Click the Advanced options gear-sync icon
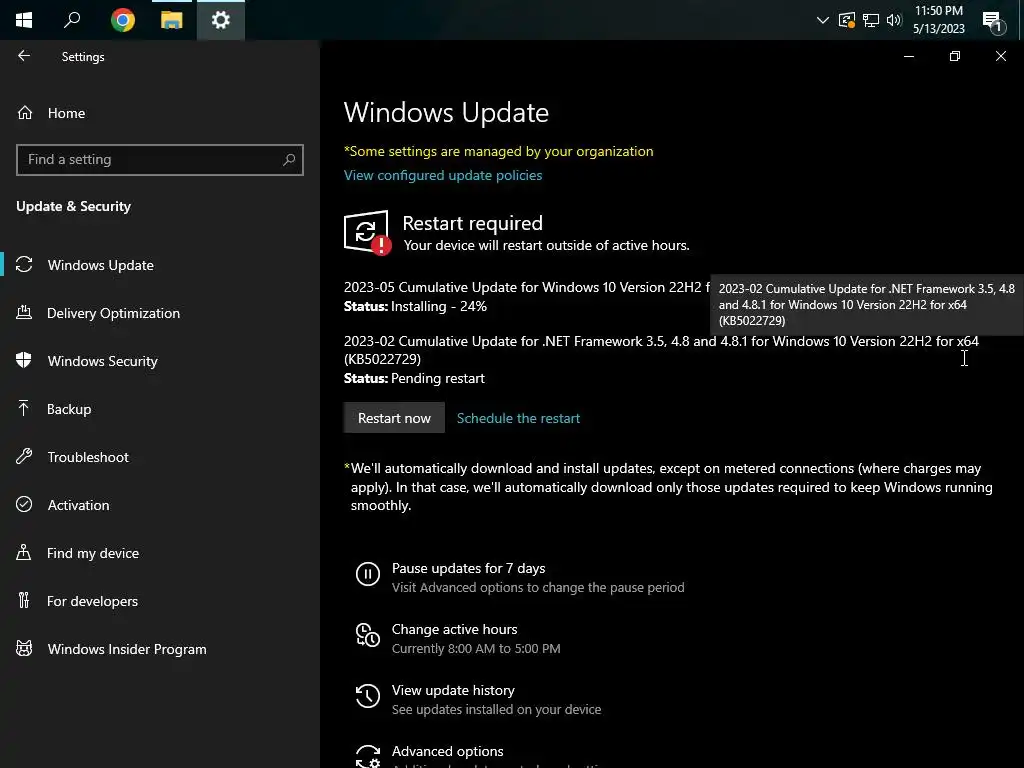The image size is (1024, 768). tap(368, 756)
